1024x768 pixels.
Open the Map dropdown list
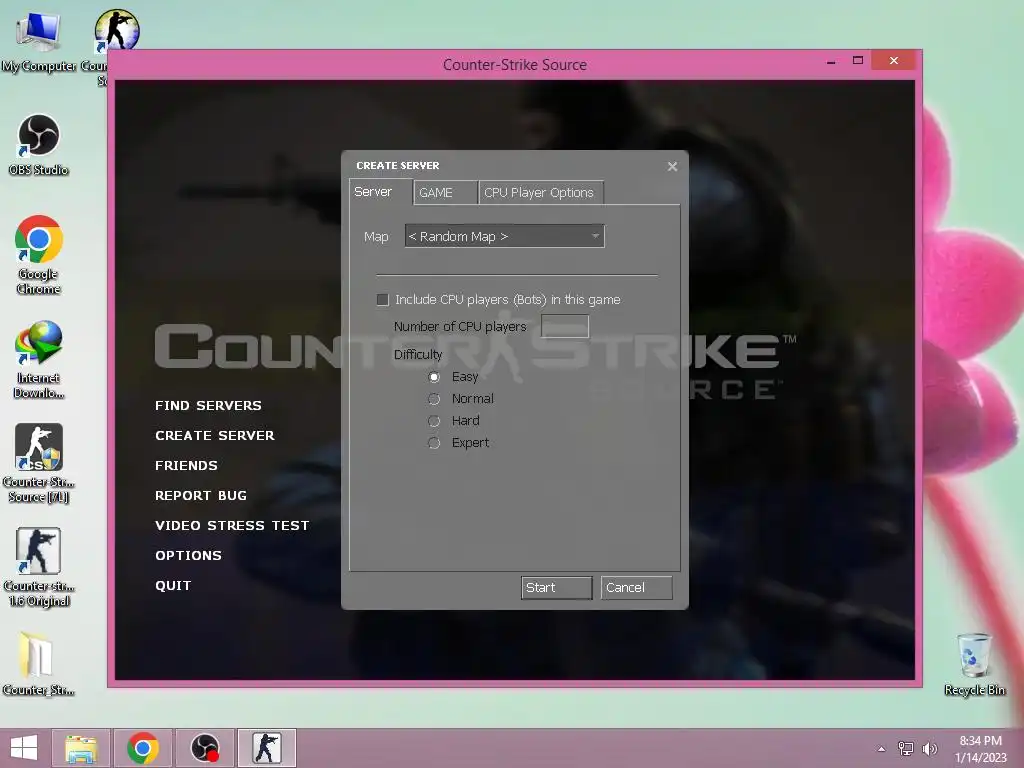pos(504,236)
